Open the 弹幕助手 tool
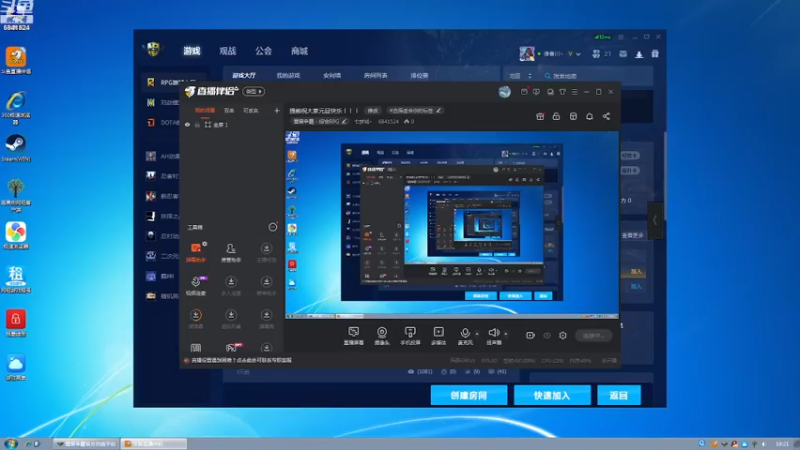This screenshot has width=800, height=450. click(196, 252)
